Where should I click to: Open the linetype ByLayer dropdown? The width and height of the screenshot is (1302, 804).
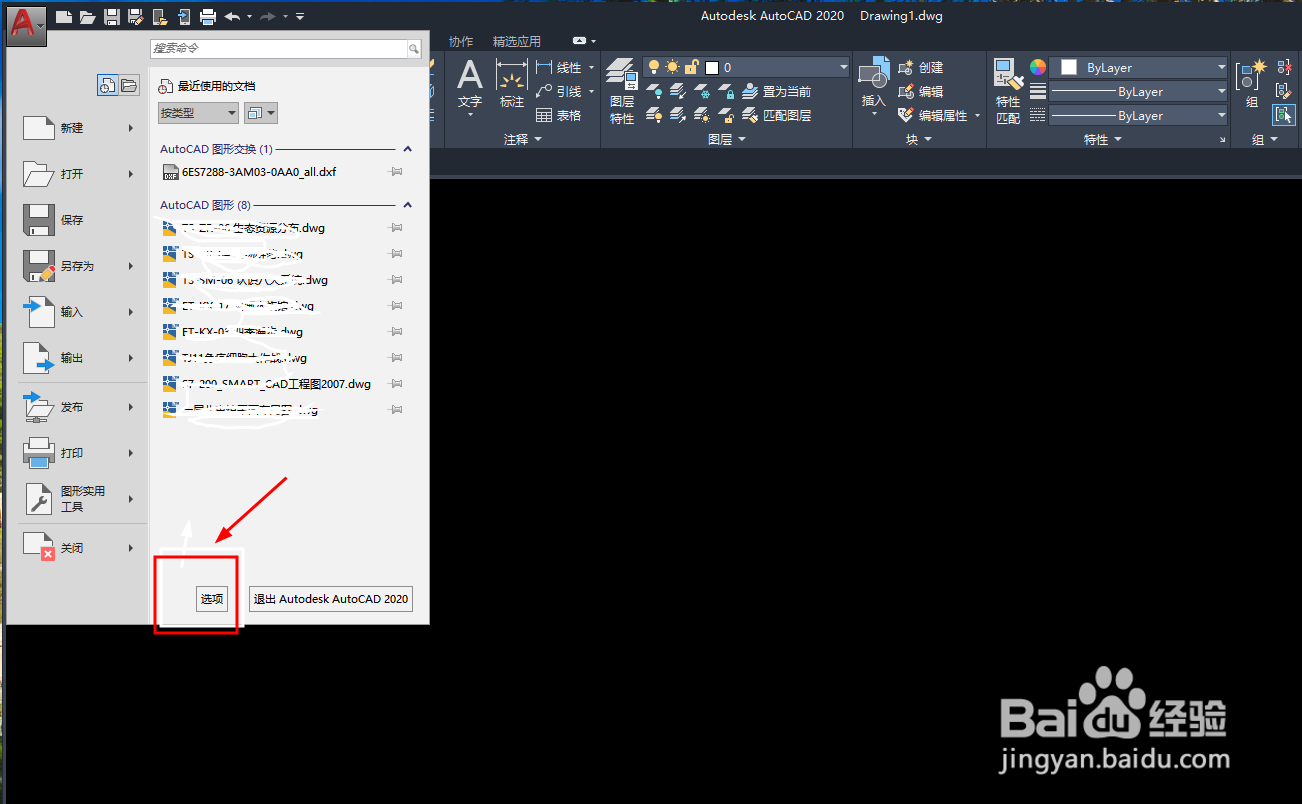tap(1138, 115)
